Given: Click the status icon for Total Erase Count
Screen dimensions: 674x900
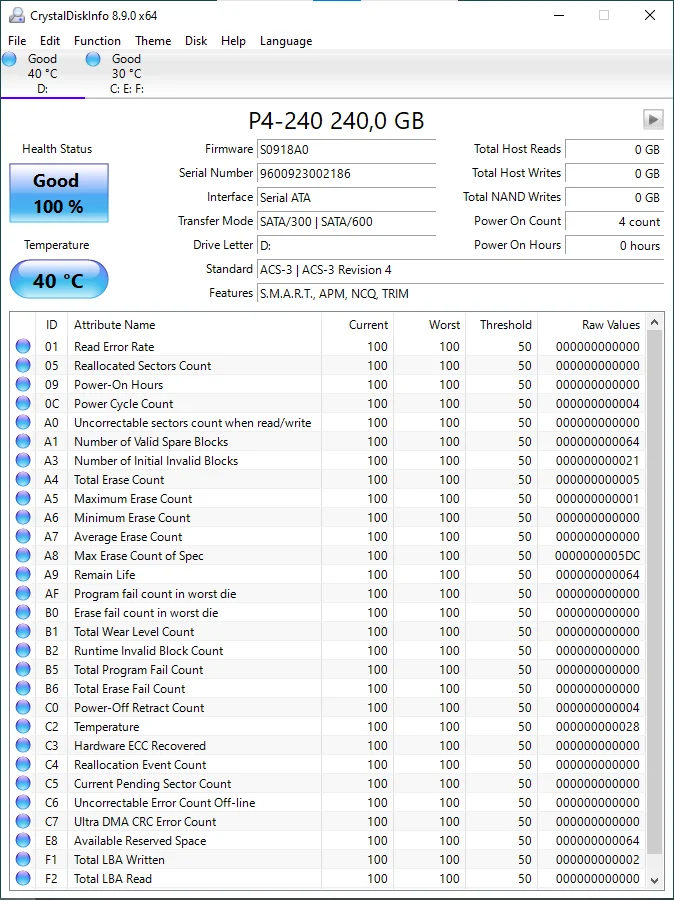Looking at the screenshot, I should tap(23, 479).
